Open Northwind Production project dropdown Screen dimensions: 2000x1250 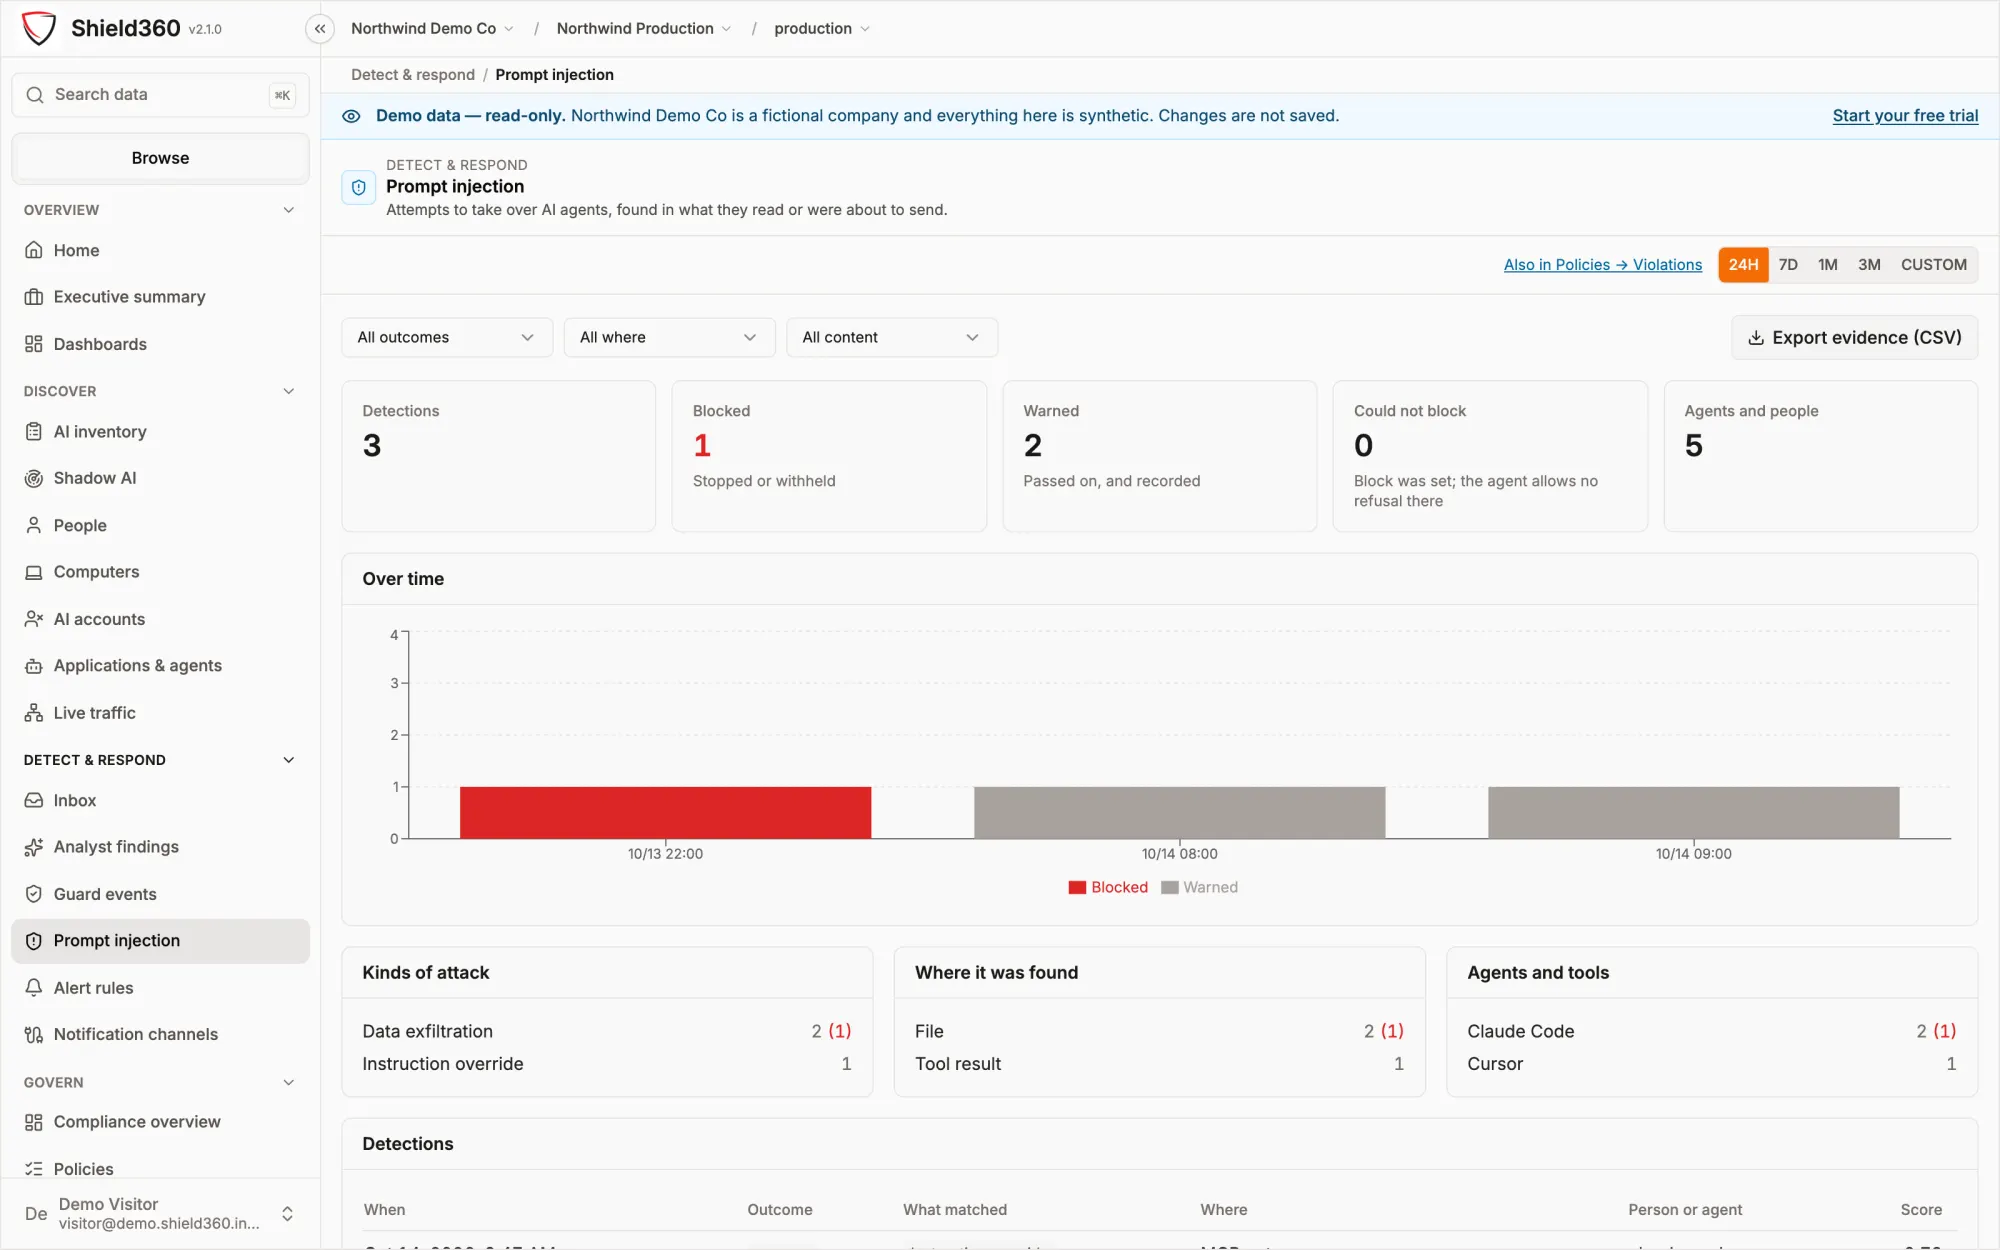tap(644, 29)
